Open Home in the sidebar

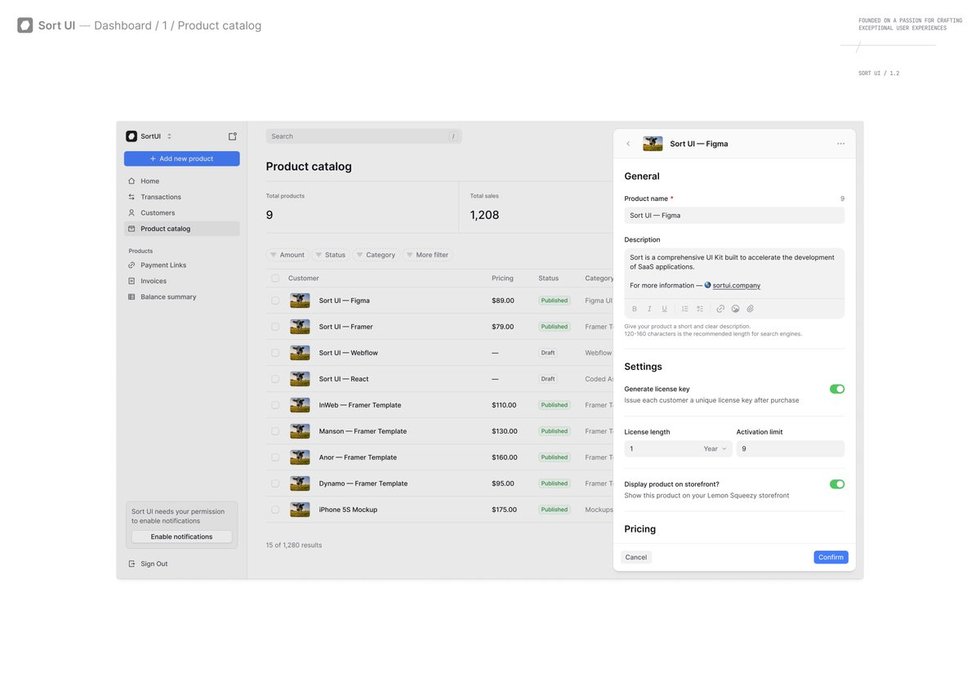click(182, 181)
